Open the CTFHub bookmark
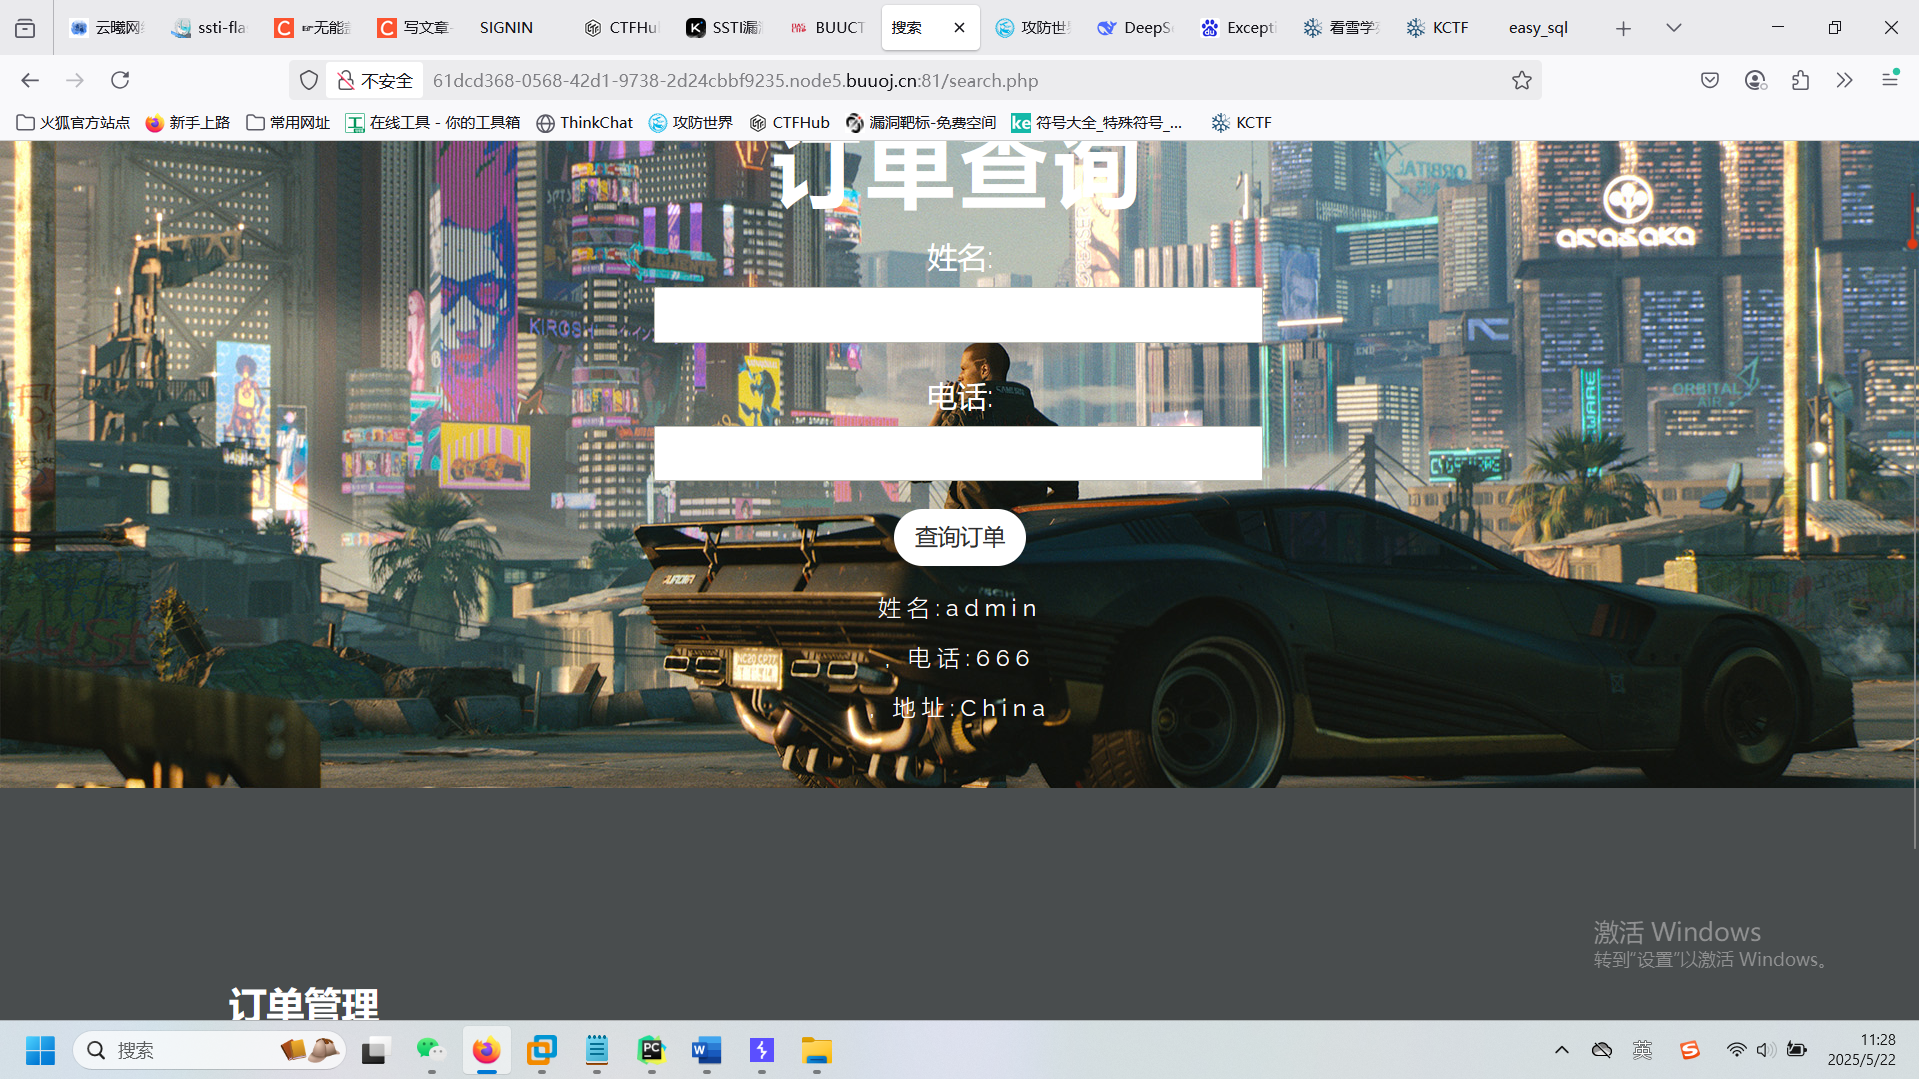 click(x=790, y=123)
